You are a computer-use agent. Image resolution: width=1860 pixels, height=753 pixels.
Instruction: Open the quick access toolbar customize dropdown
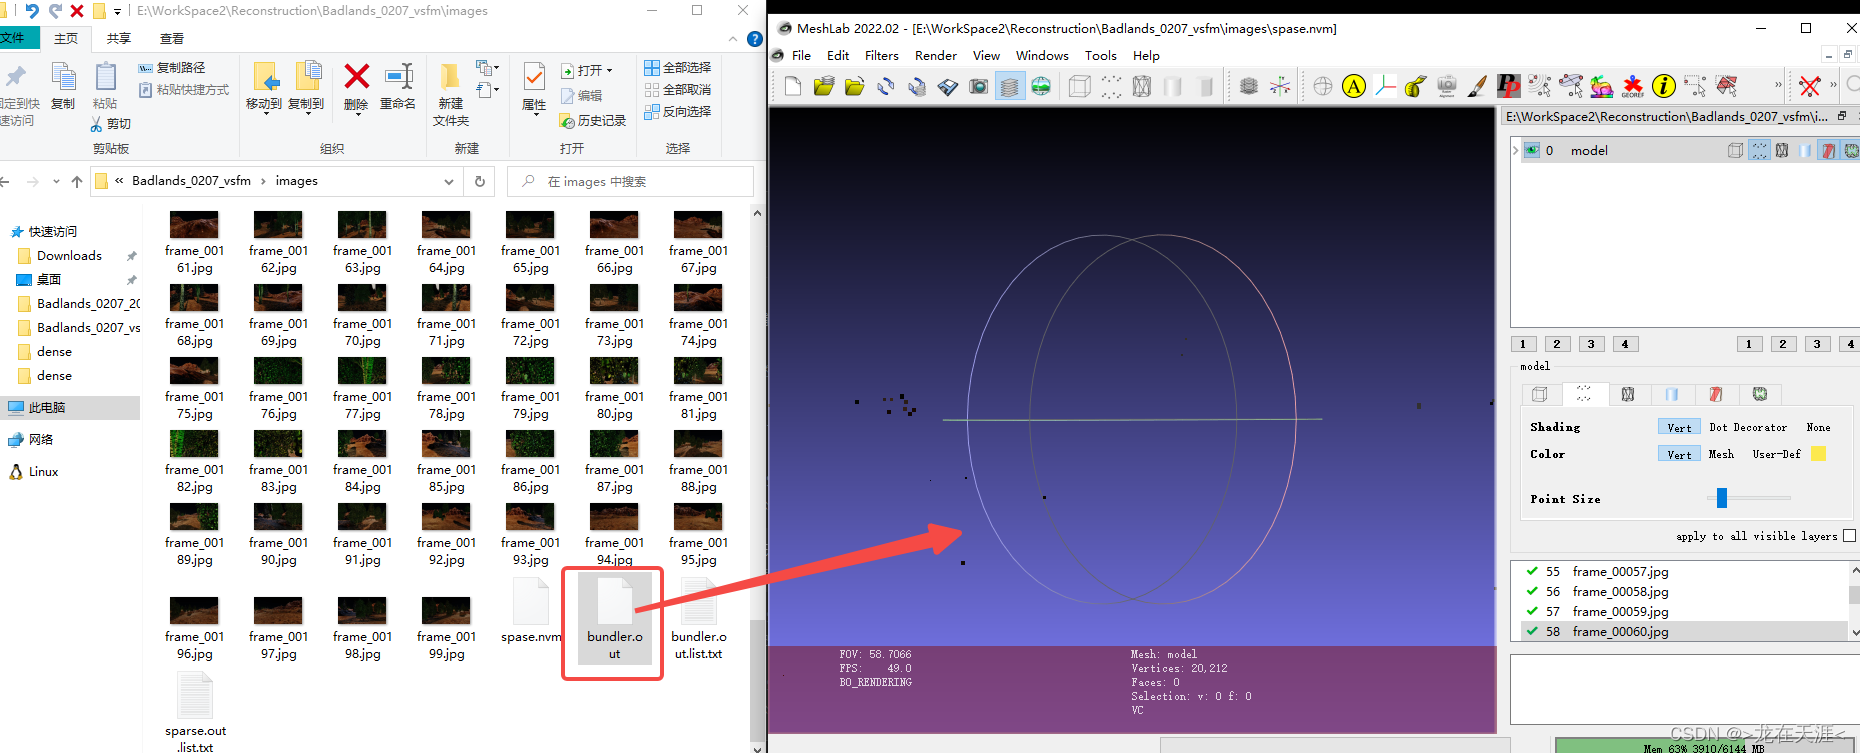click(117, 11)
